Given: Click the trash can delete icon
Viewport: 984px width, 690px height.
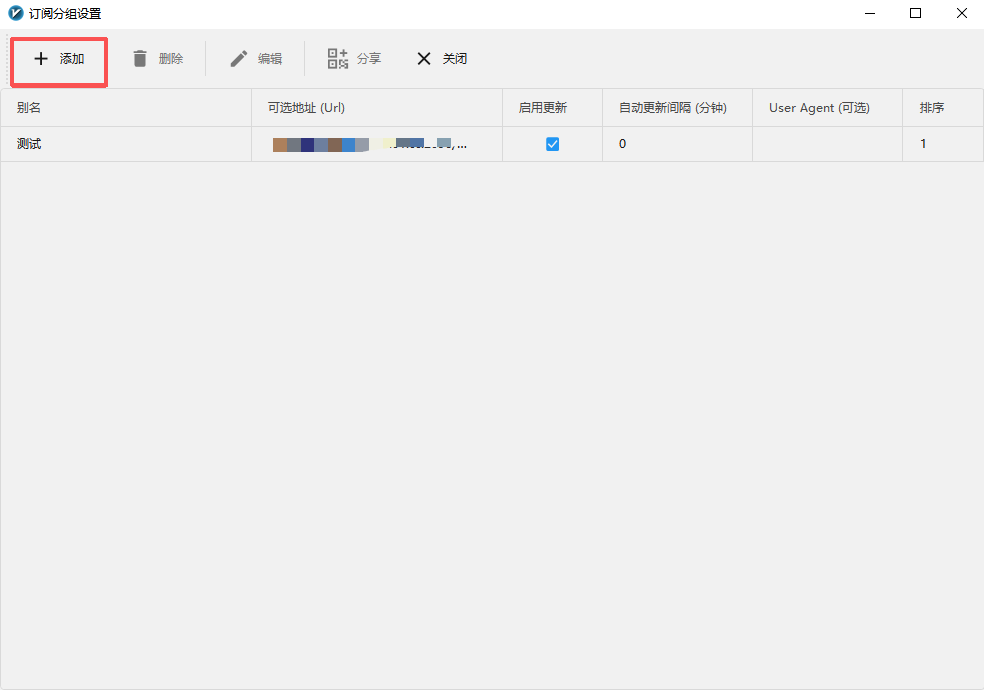Looking at the screenshot, I should click(x=140, y=59).
